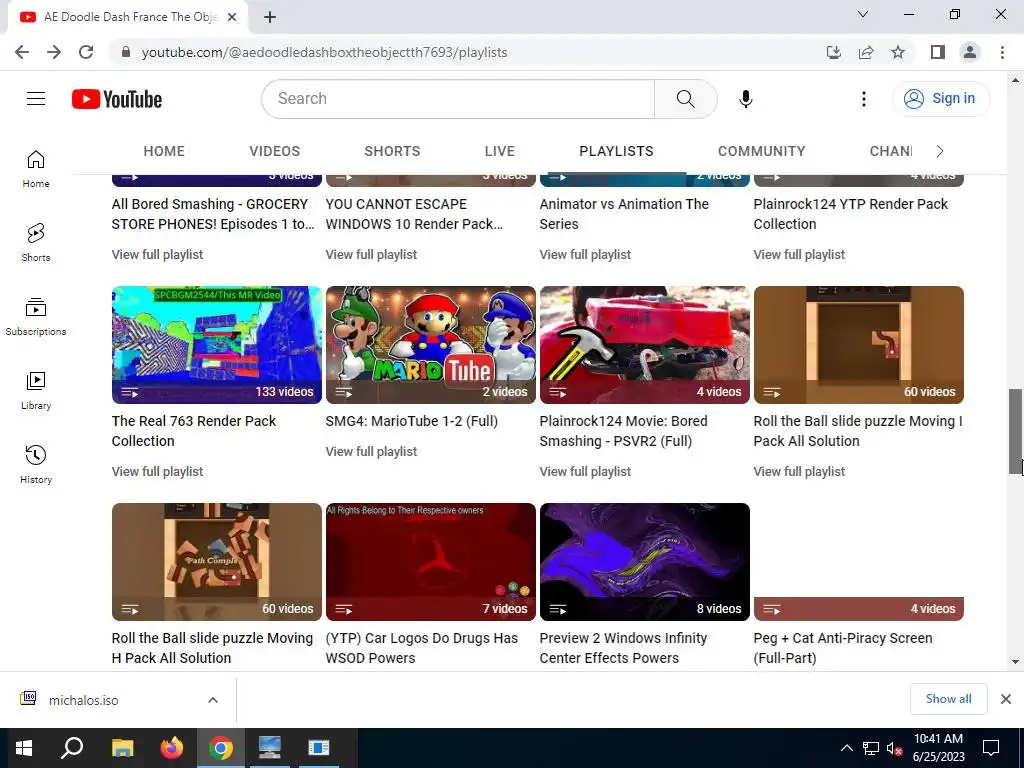Screen dimensions: 1024x768
Task: Launch File Explorer from the taskbar
Action: 122,748
